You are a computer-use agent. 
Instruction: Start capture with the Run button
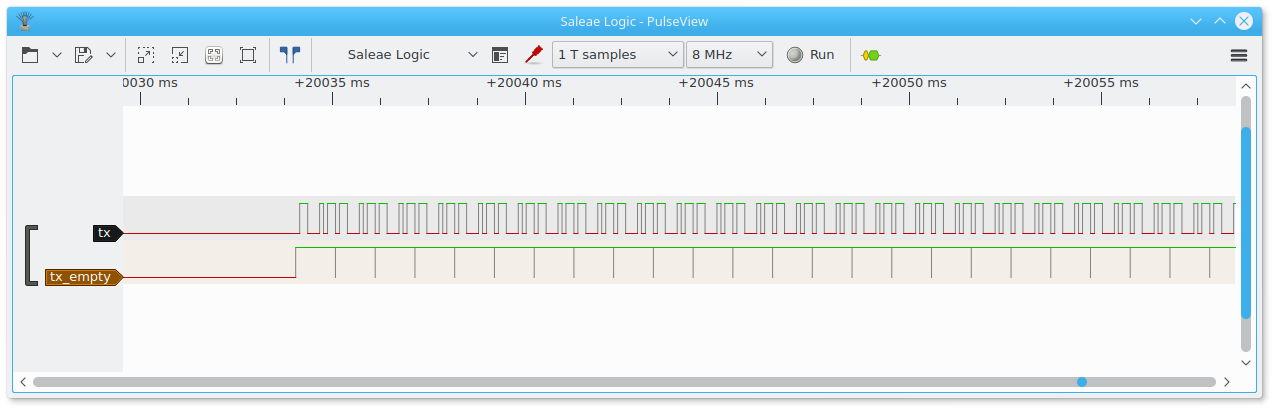pyautogui.click(x=811, y=55)
